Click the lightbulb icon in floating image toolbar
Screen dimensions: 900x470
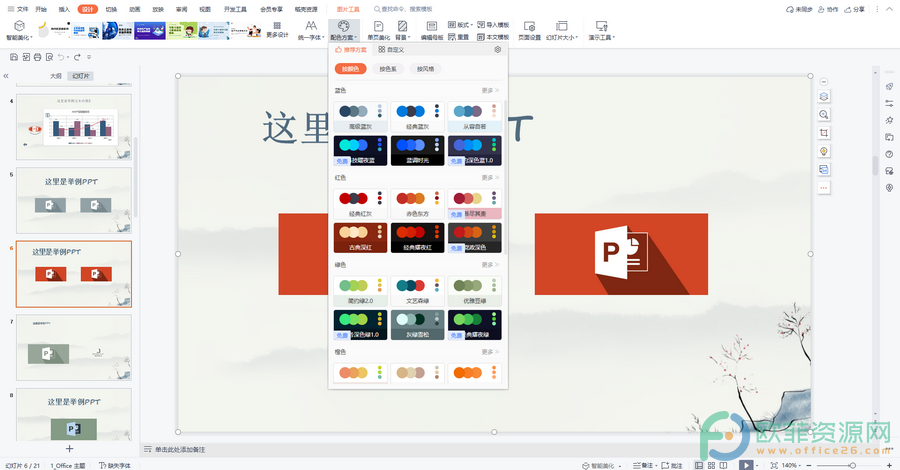tap(824, 152)
